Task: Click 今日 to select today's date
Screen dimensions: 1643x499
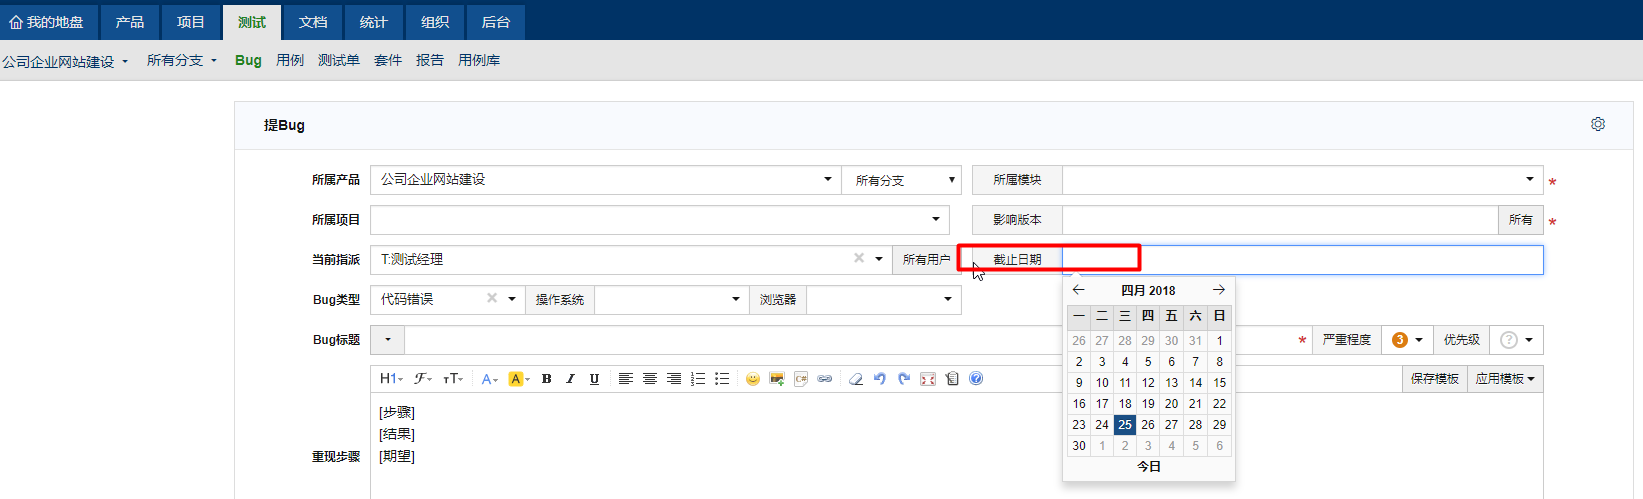Action: [1149, 466]
